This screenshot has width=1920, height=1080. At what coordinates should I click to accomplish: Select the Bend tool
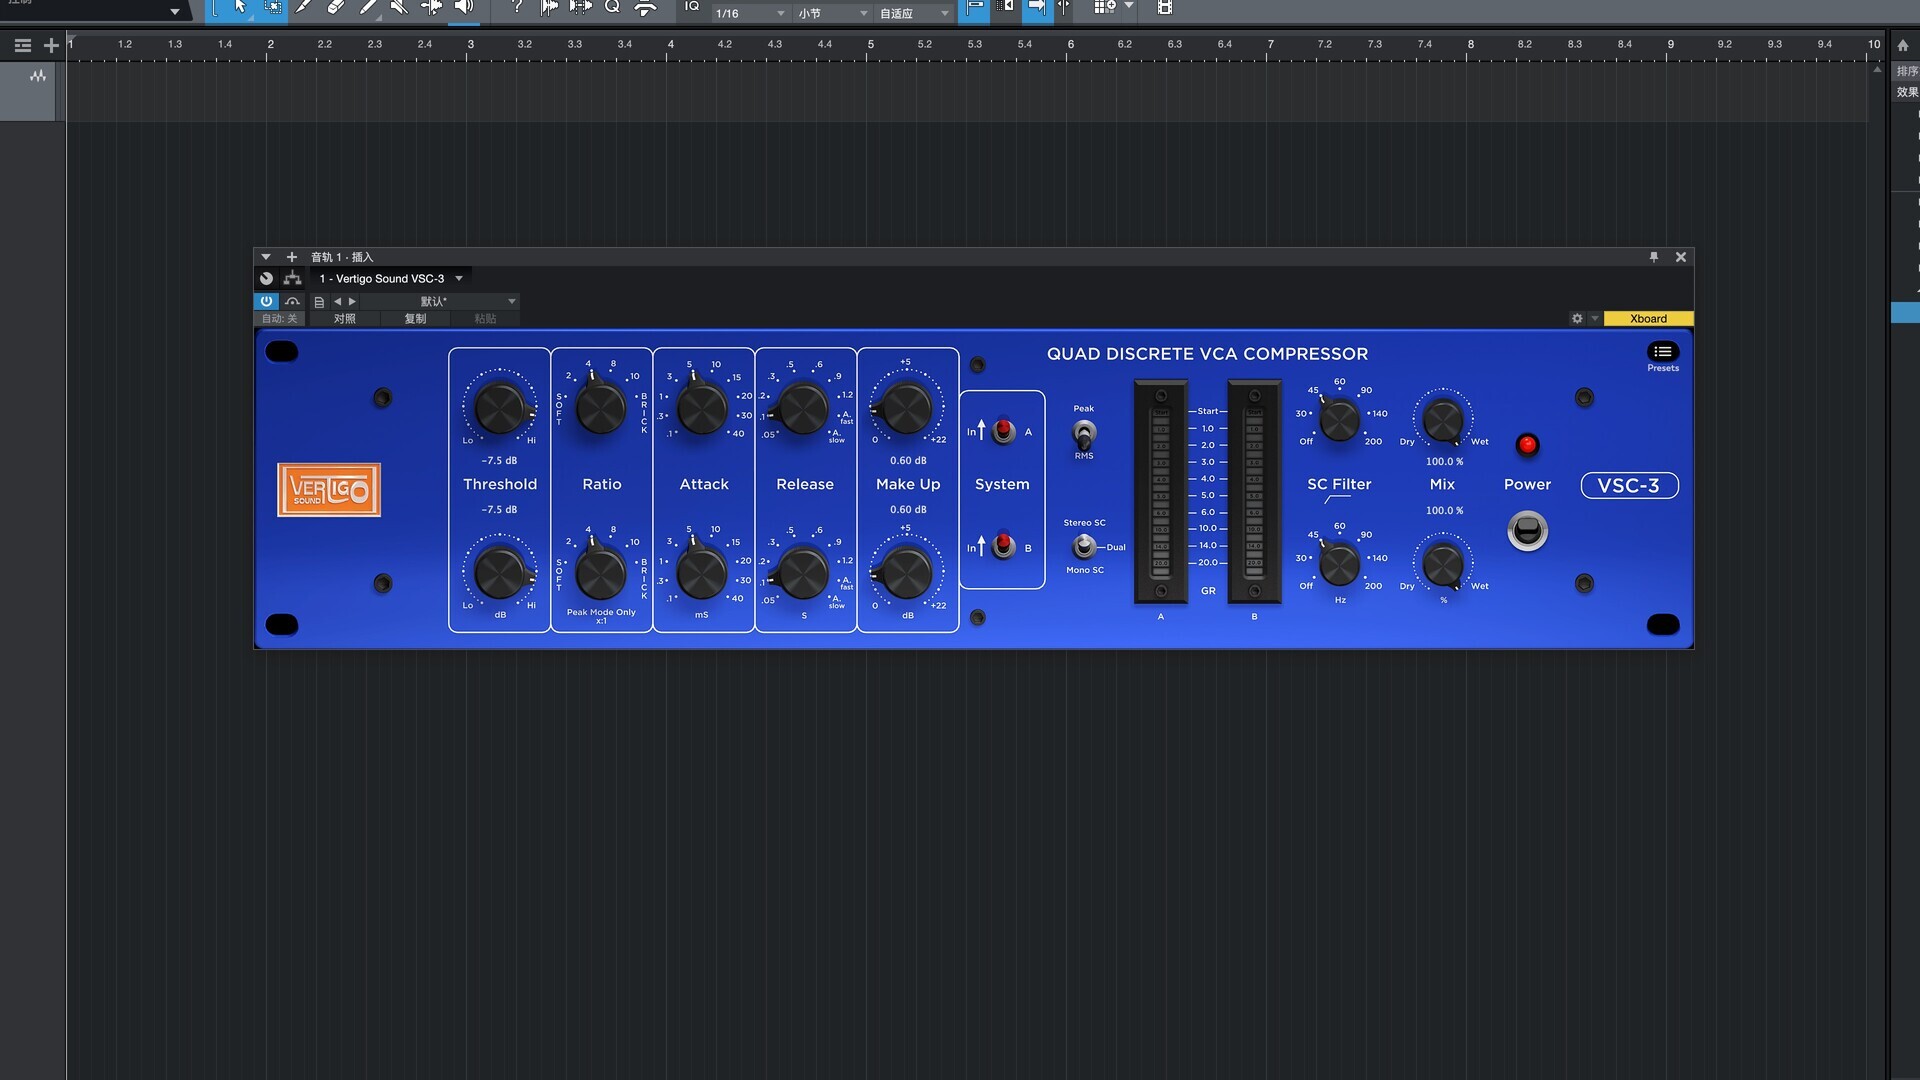pyautogui.click(x=431, y=7)
